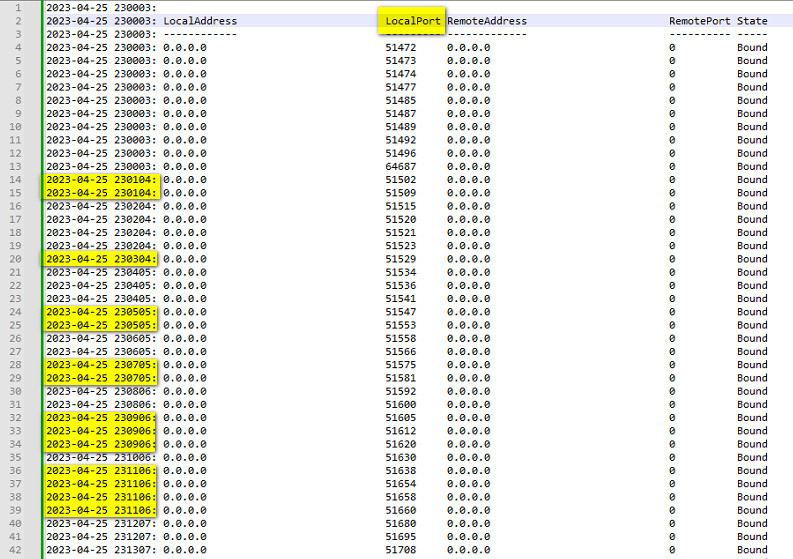793x559 pixels.
Task: Click port number 51492
Action: [x=401, y=140]
